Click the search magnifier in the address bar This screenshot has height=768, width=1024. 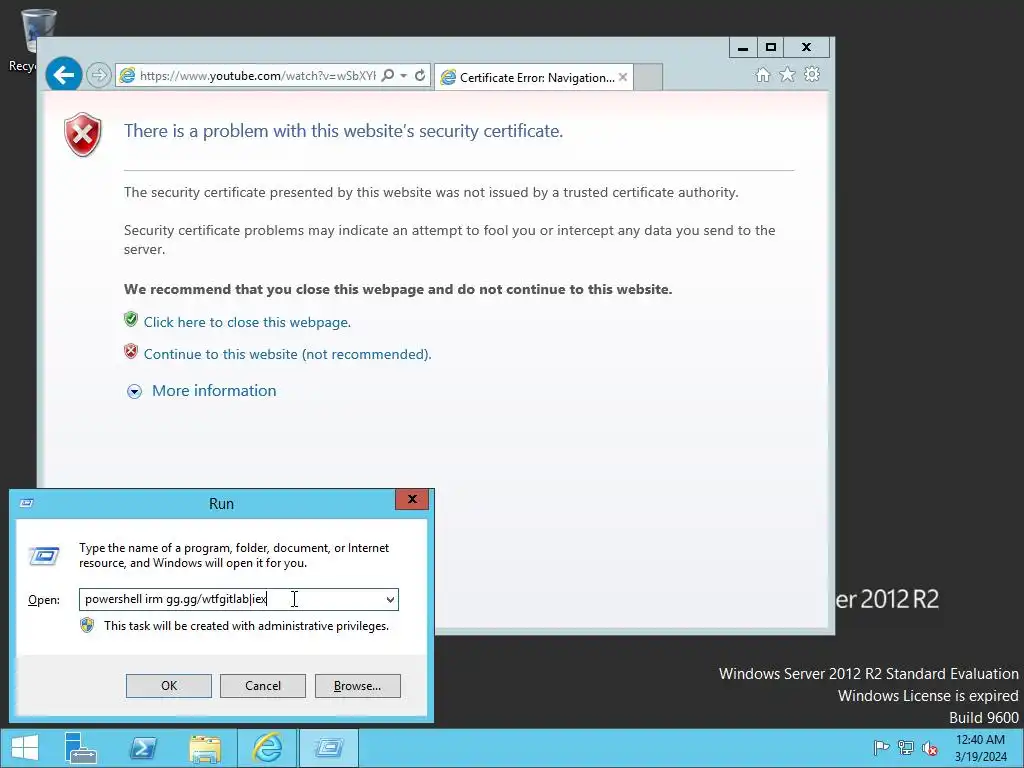click(x=387, y=75)
